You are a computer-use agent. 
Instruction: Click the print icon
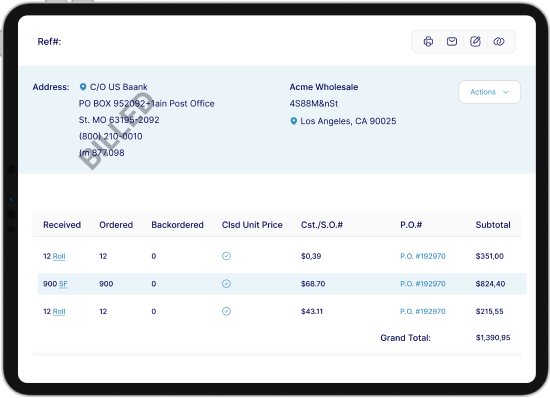point(428,41)
